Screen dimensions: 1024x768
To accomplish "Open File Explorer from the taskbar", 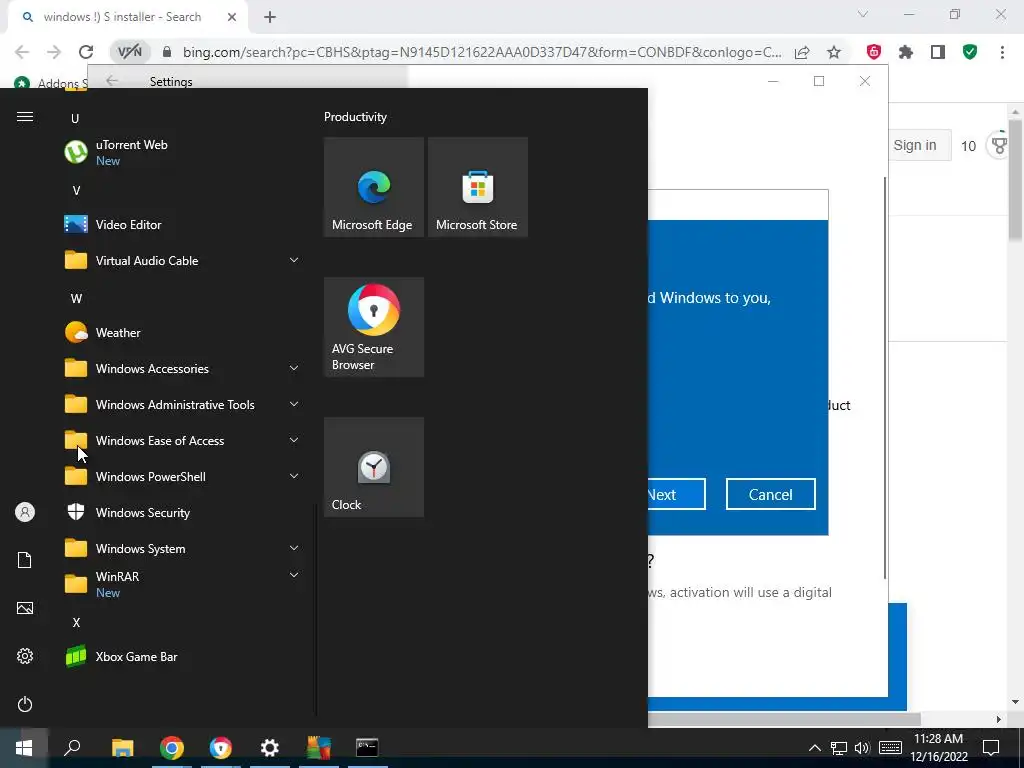I will [122, 748].
